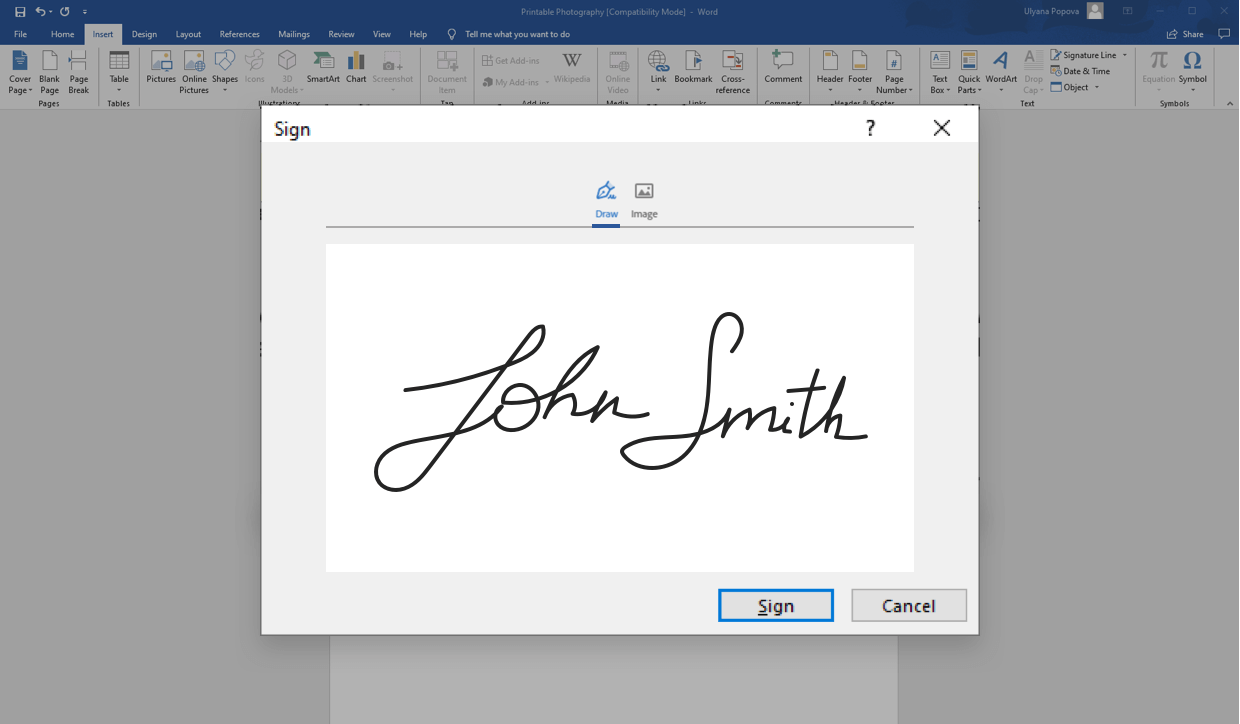
Task: Expand the Object dropdown arrow
Action: [1097, 88]
